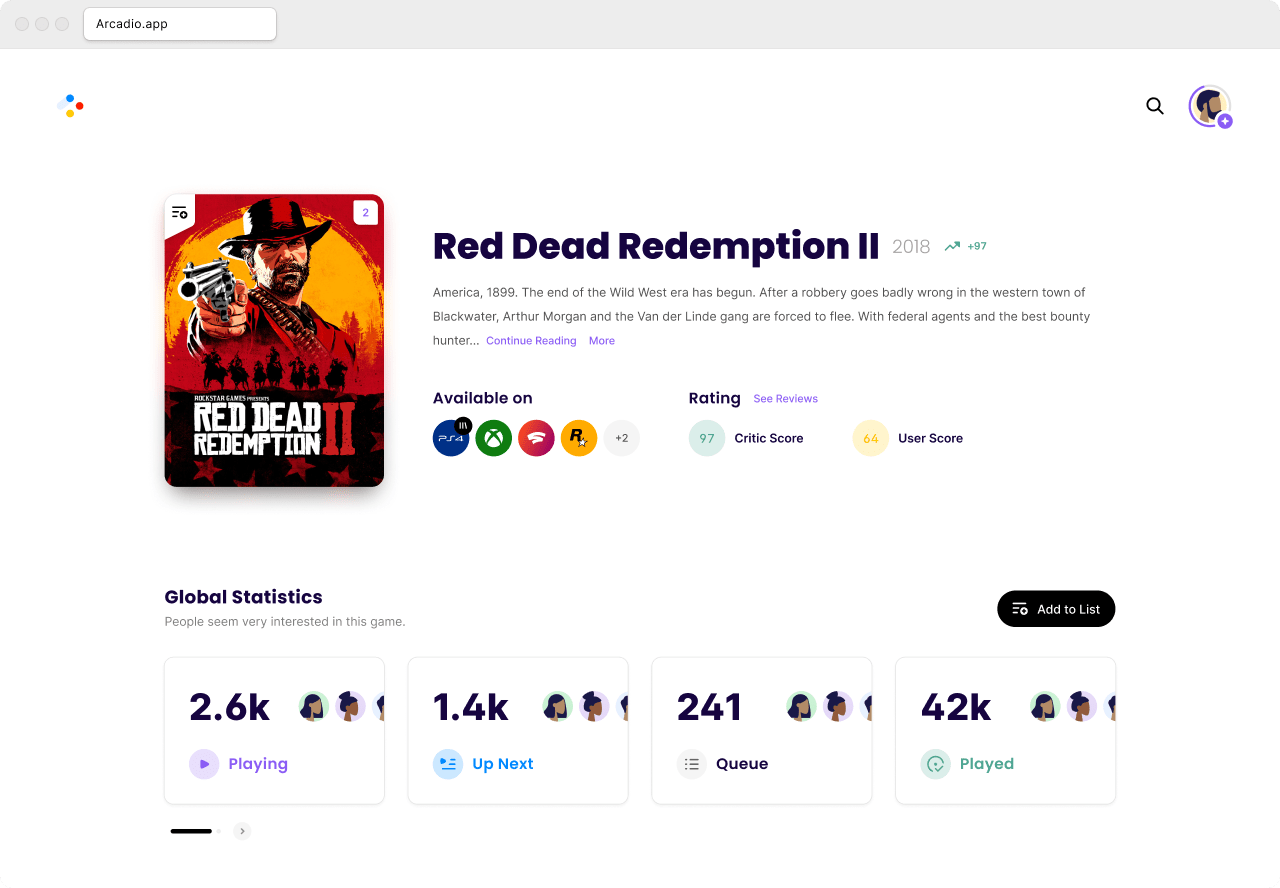Viewport: 1280px width, 888px height.
Task: Click the Played check icon
Action: point(935,764)
